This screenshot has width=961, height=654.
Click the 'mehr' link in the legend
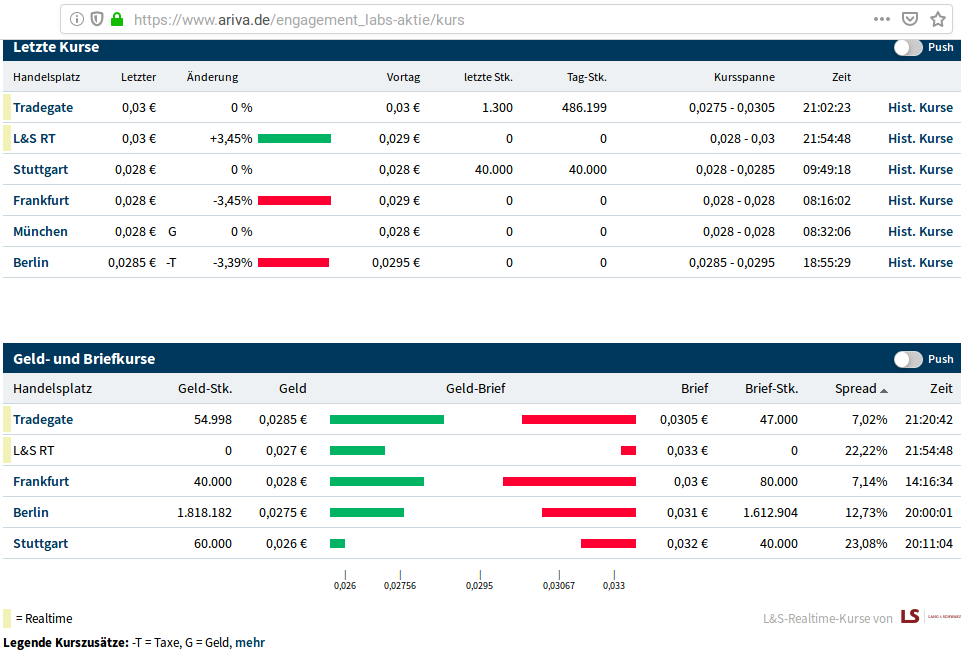point(251,642)
